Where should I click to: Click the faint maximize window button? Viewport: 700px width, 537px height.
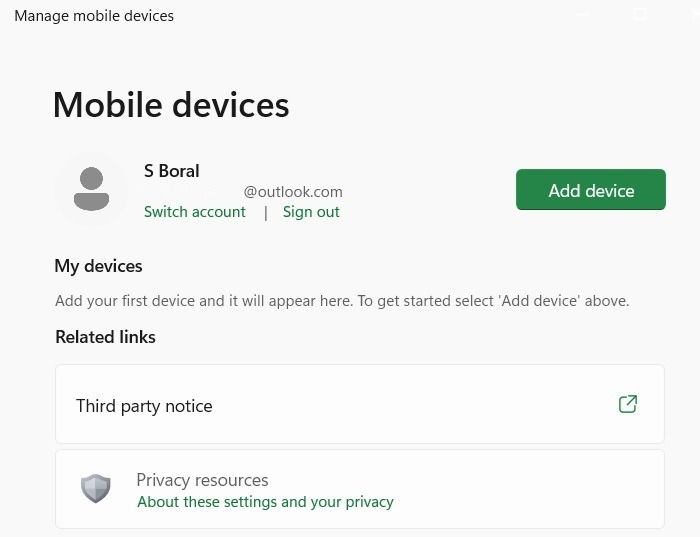pos(639,15)
